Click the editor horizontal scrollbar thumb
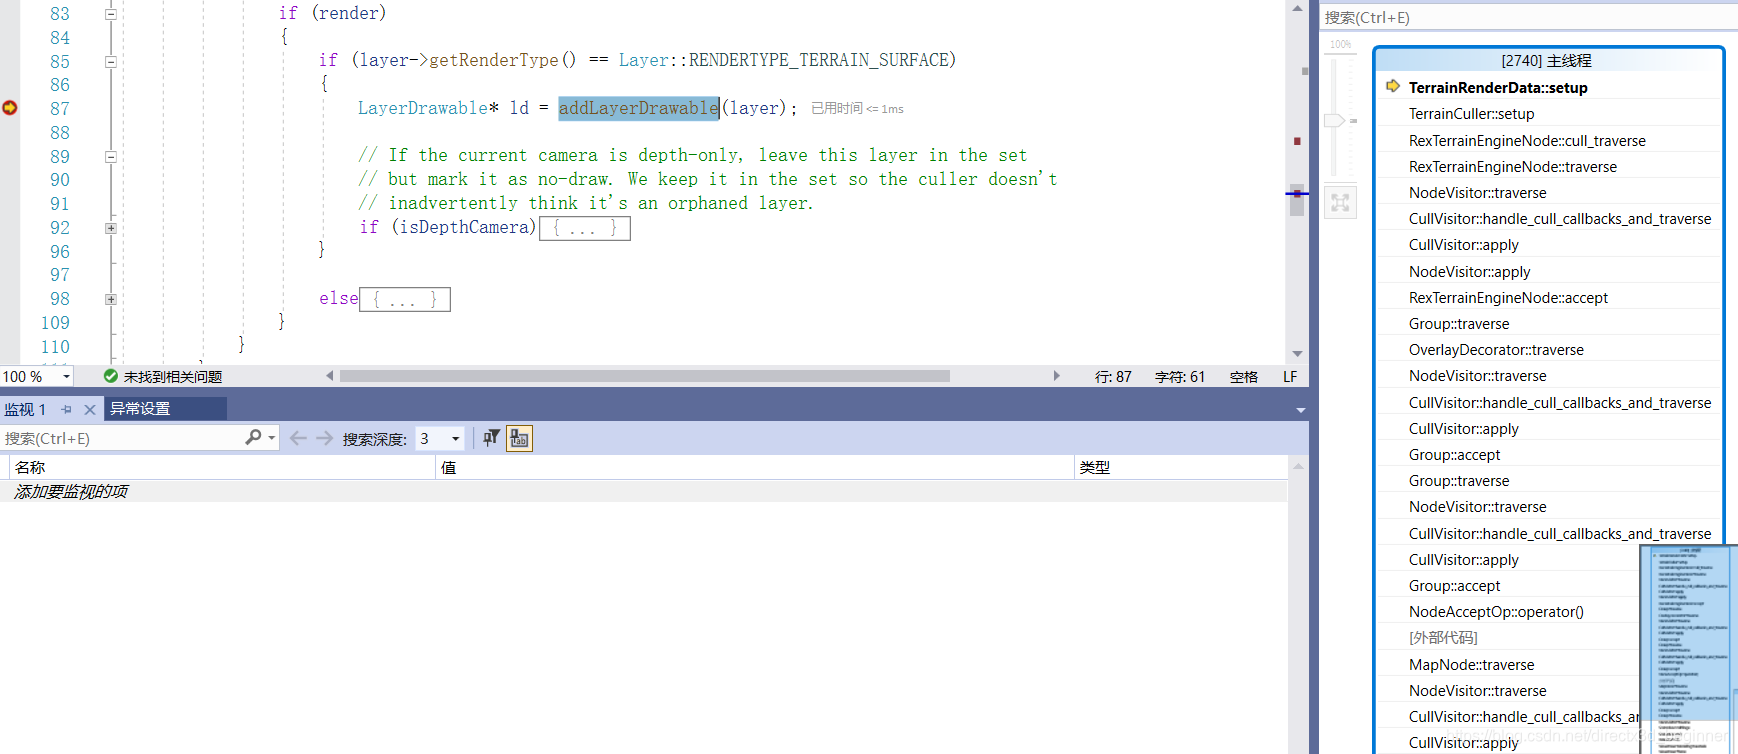Image resolution: width=1738 pixels, height=754 pixels. coord(645,376)
